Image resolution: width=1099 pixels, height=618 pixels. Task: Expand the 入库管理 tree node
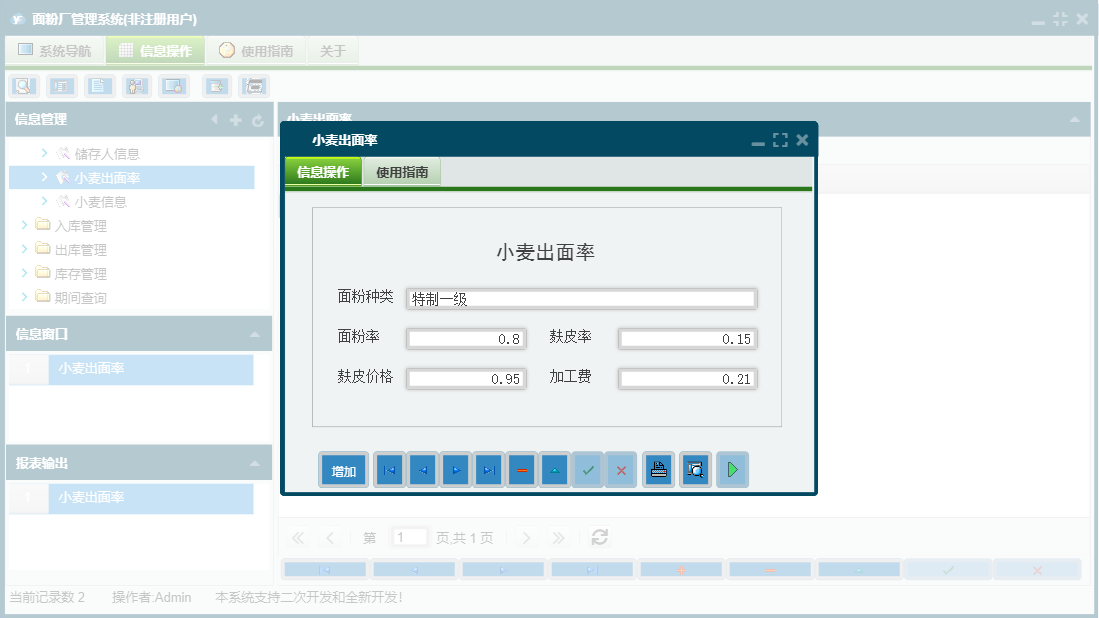pyautogui.click(x=25, y=225)
